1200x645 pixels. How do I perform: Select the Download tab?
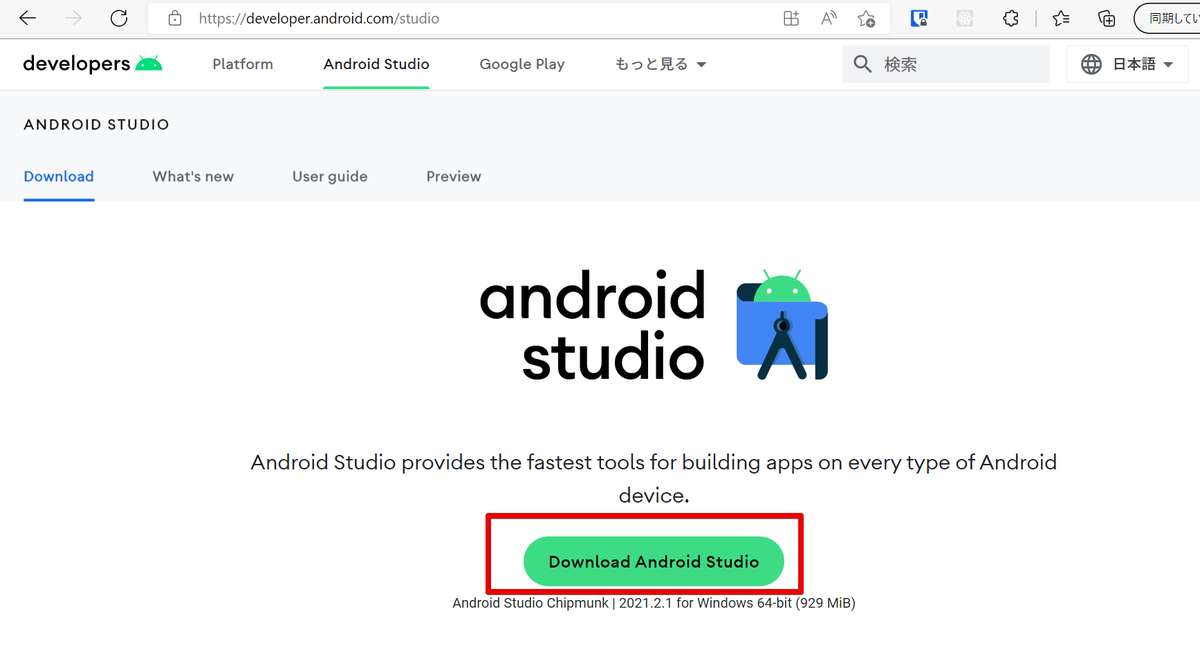[59, 176]
